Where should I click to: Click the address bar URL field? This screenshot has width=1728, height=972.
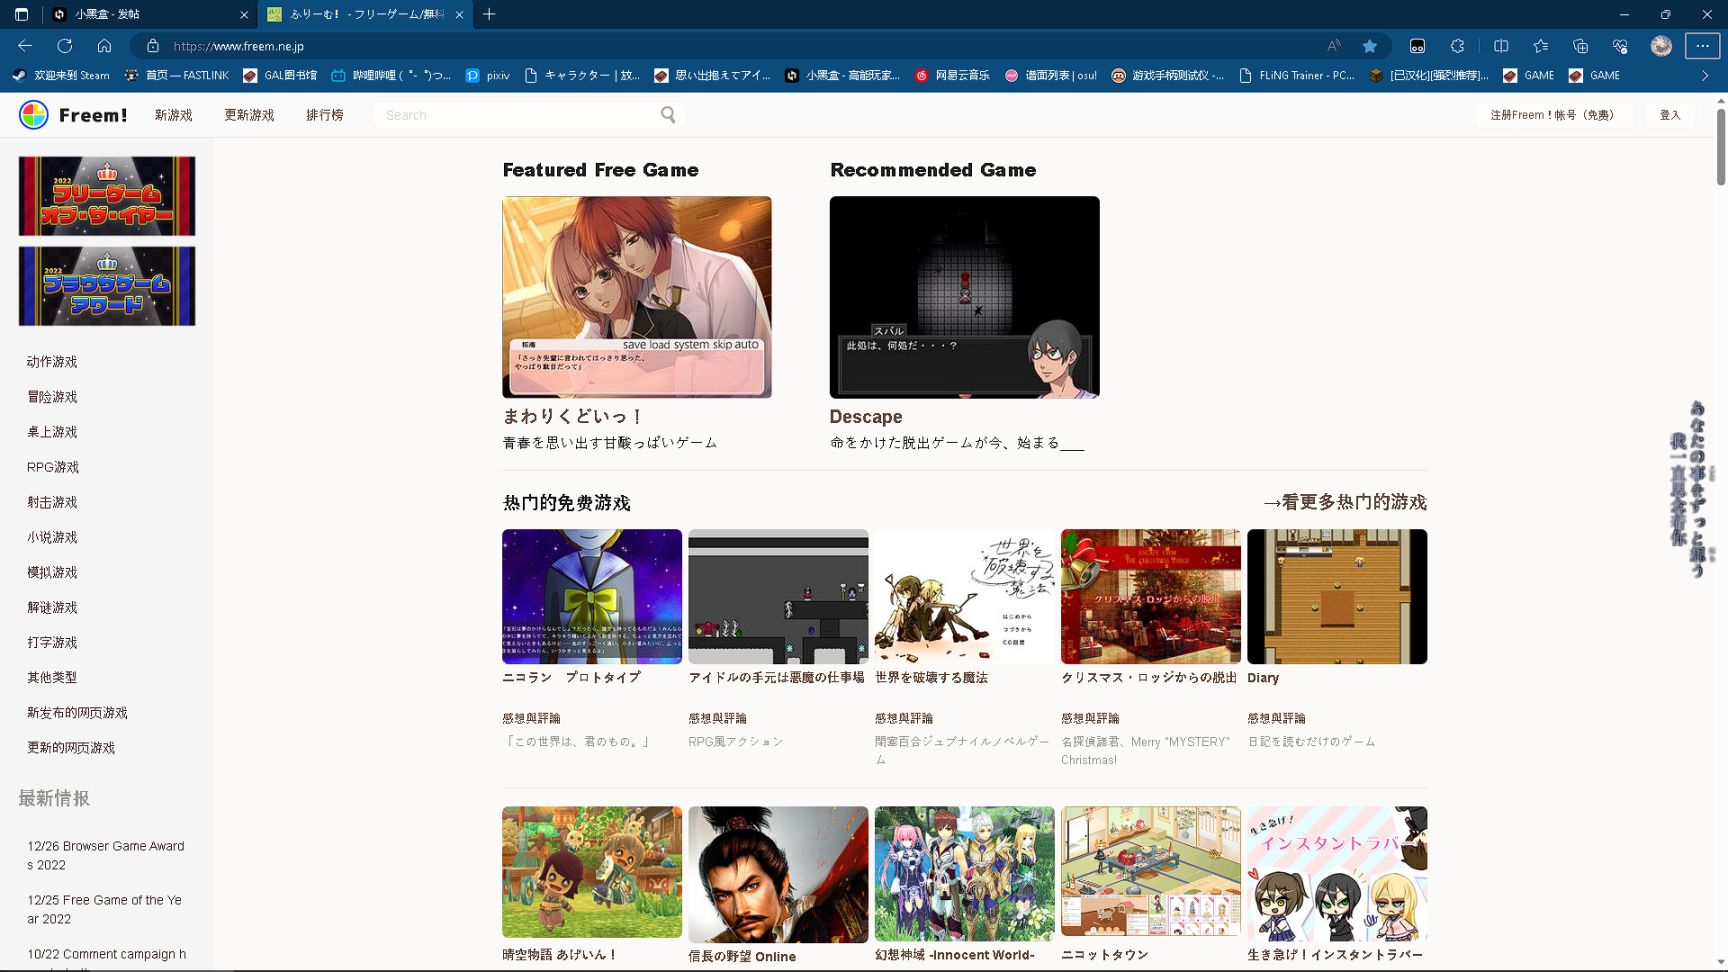(740, 46)
